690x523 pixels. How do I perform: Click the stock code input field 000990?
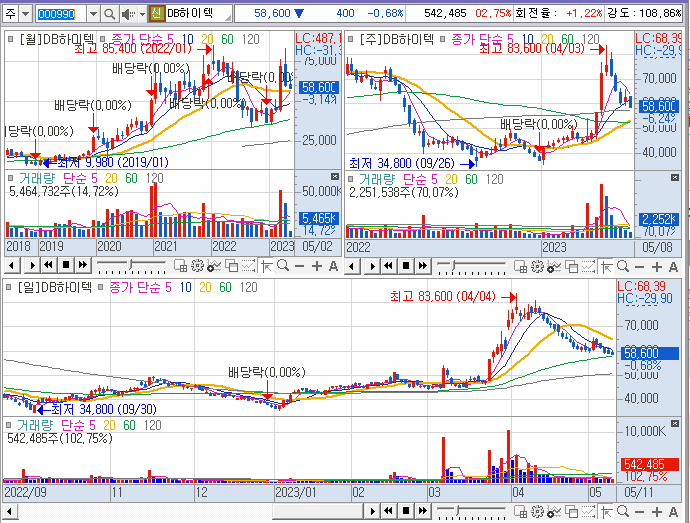(x=61, y=14)
